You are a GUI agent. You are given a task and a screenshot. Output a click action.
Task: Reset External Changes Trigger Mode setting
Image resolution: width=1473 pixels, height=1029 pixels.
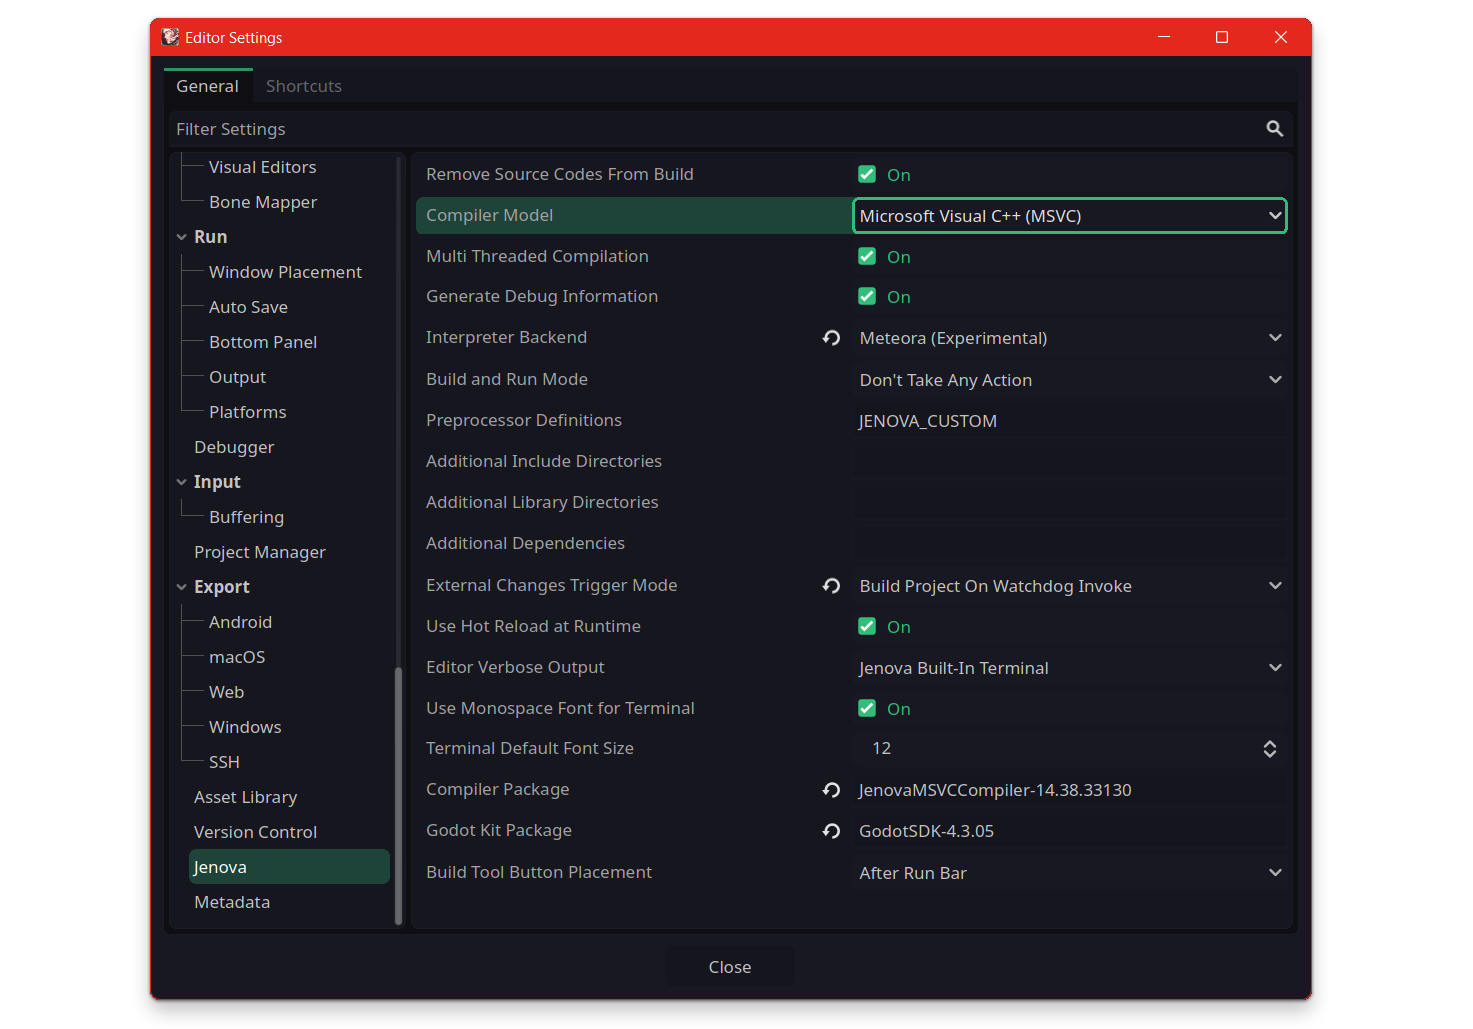click(831, 586)
